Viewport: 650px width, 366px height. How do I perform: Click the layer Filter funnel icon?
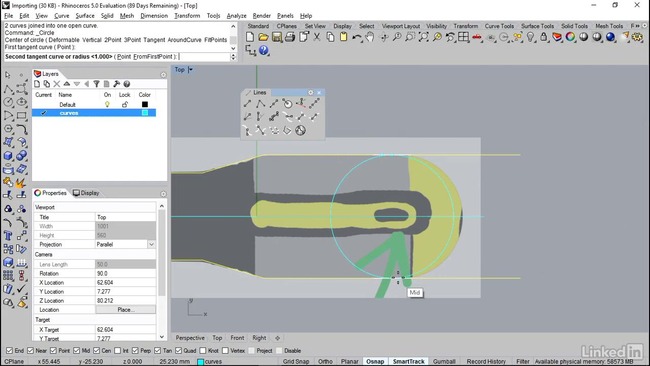[96, 84]
